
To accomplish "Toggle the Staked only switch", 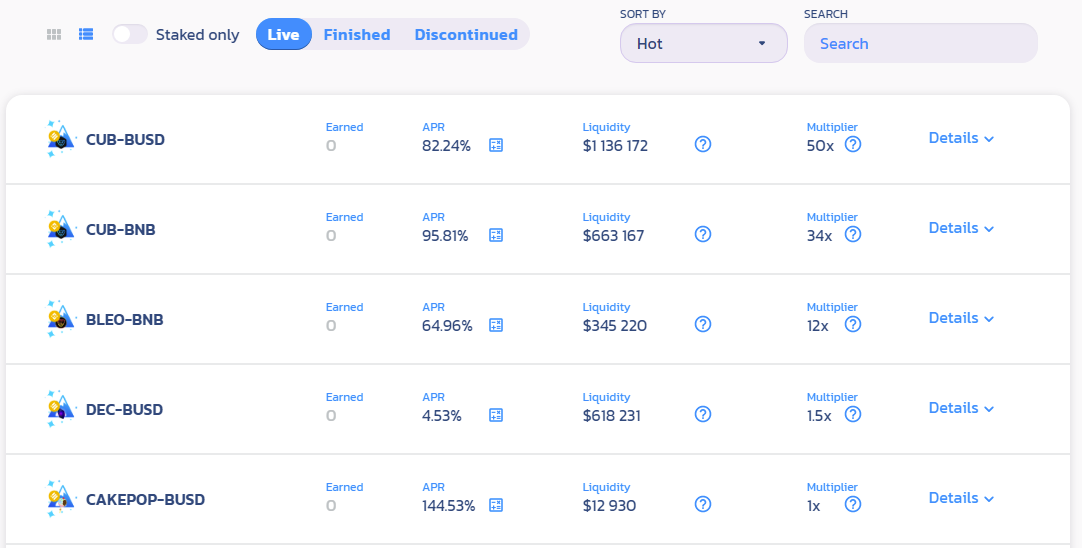I will point(130,35).
